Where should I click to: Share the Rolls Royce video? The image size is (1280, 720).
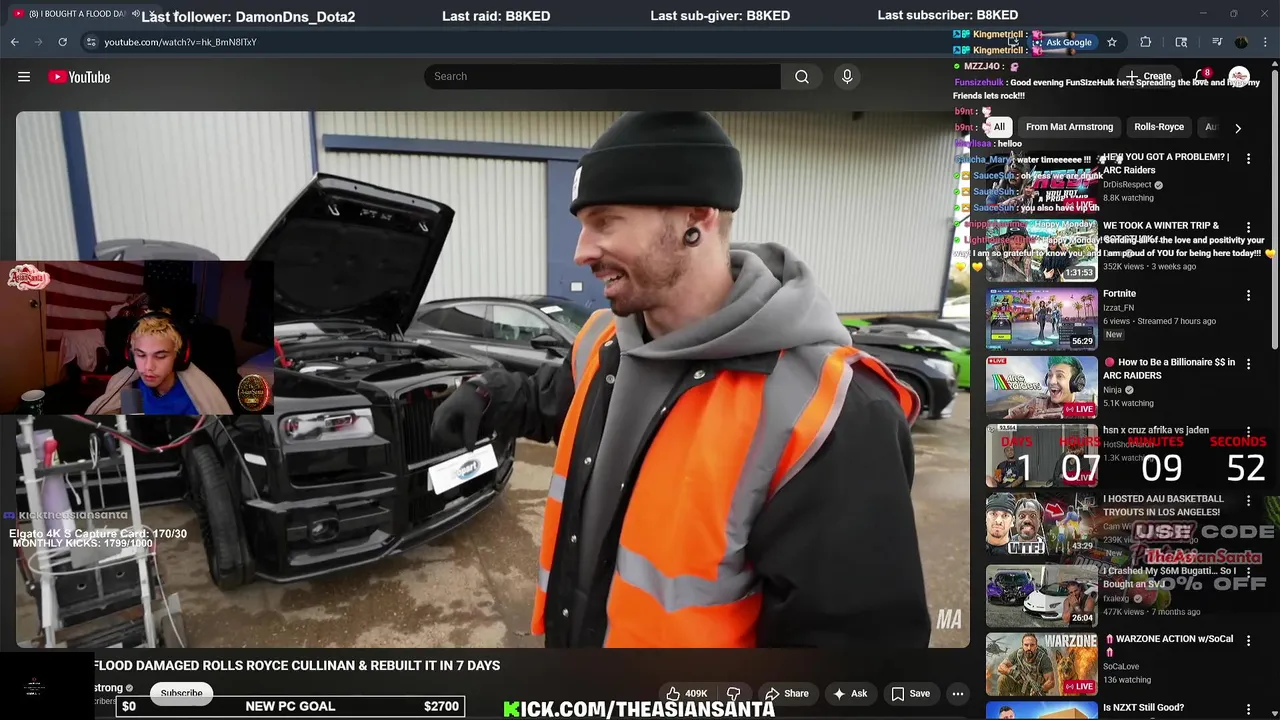(786, 694)
